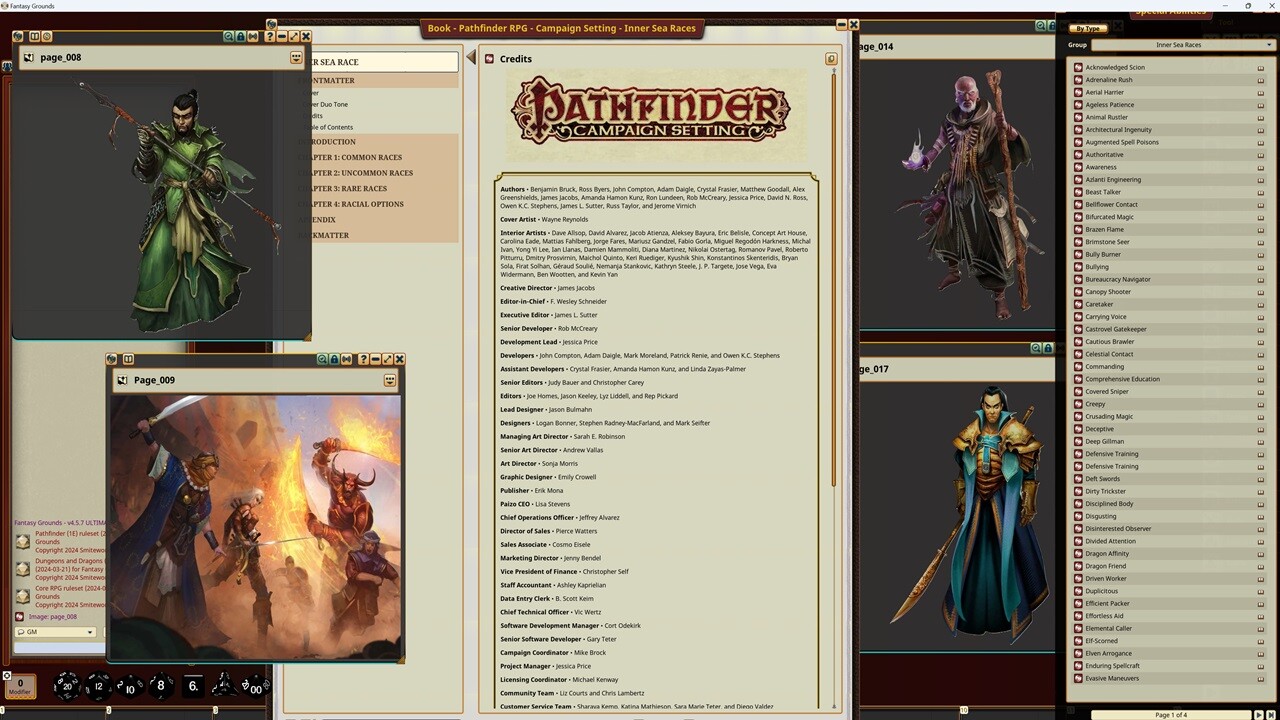
Task: Toggle the padlock lock on page_009 window
Action: coord(334,359)
